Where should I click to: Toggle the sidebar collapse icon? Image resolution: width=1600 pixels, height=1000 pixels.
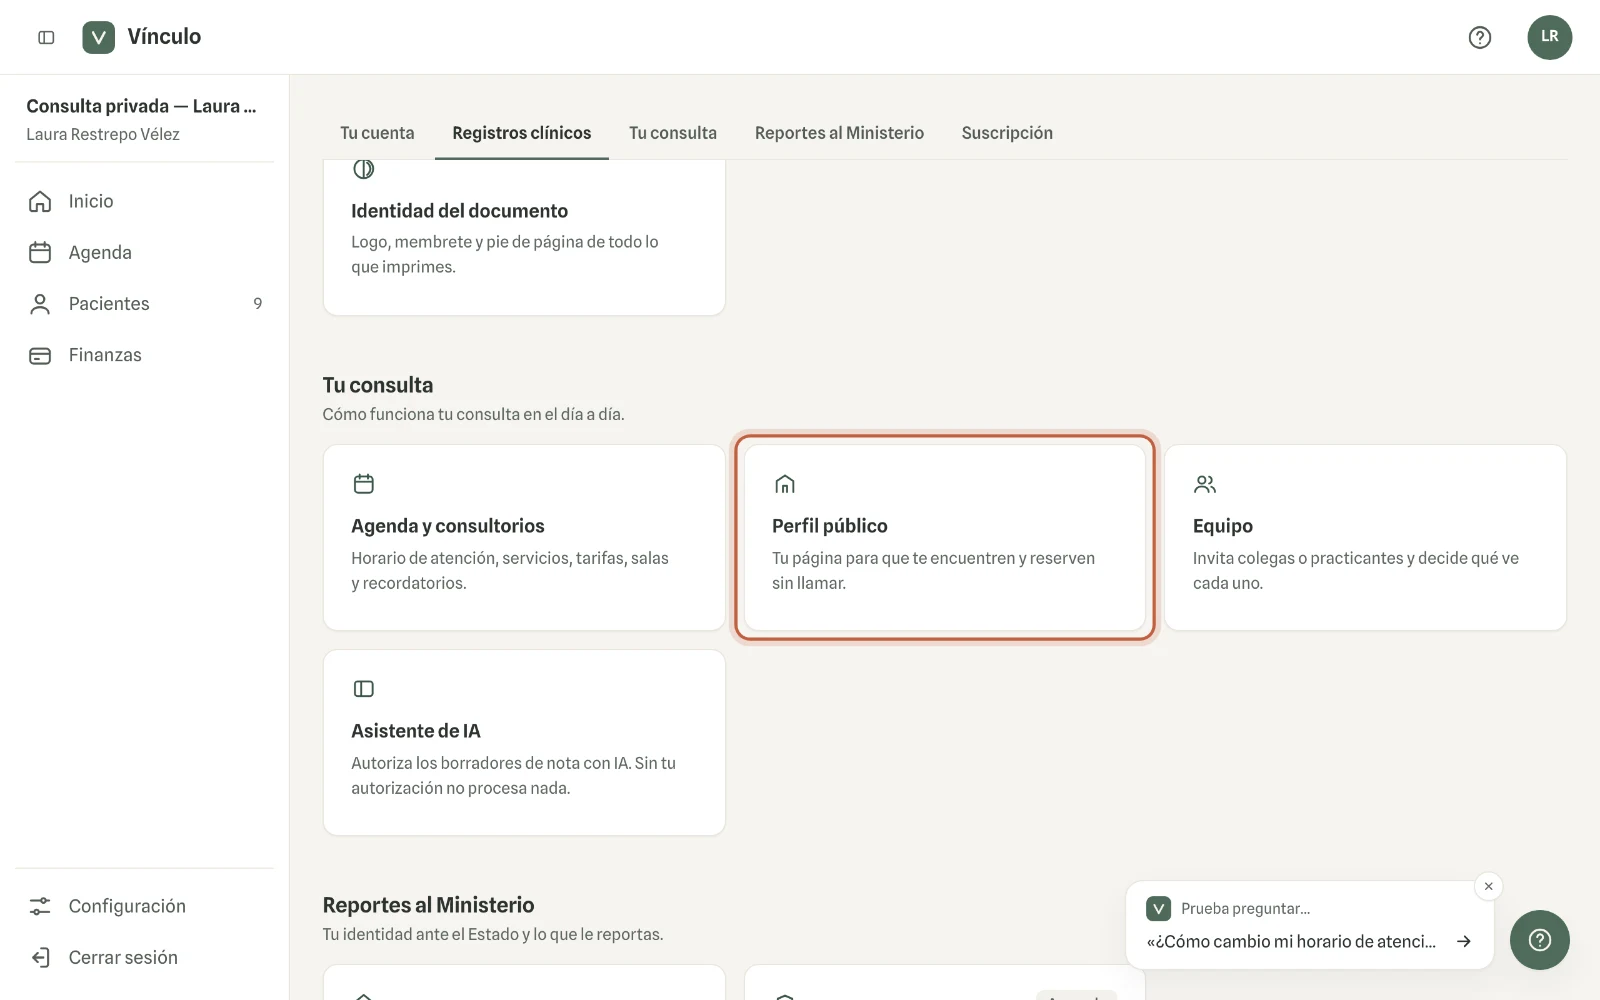tap(46, 37)
